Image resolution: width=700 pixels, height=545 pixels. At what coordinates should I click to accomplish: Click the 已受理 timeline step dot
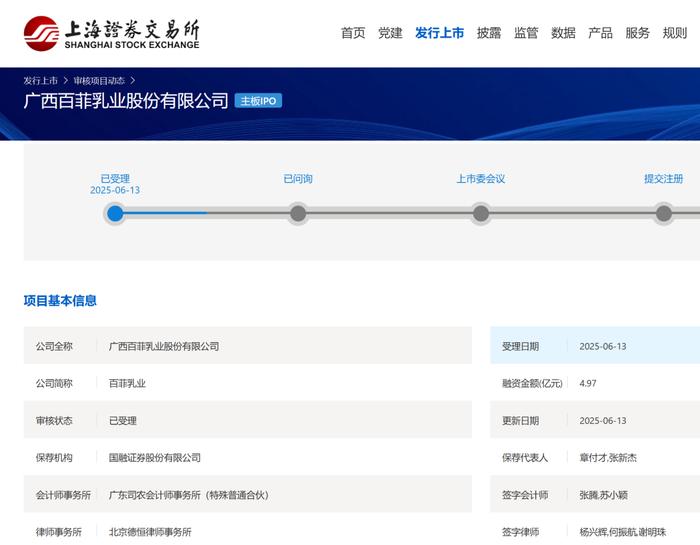tap(115, 213)
